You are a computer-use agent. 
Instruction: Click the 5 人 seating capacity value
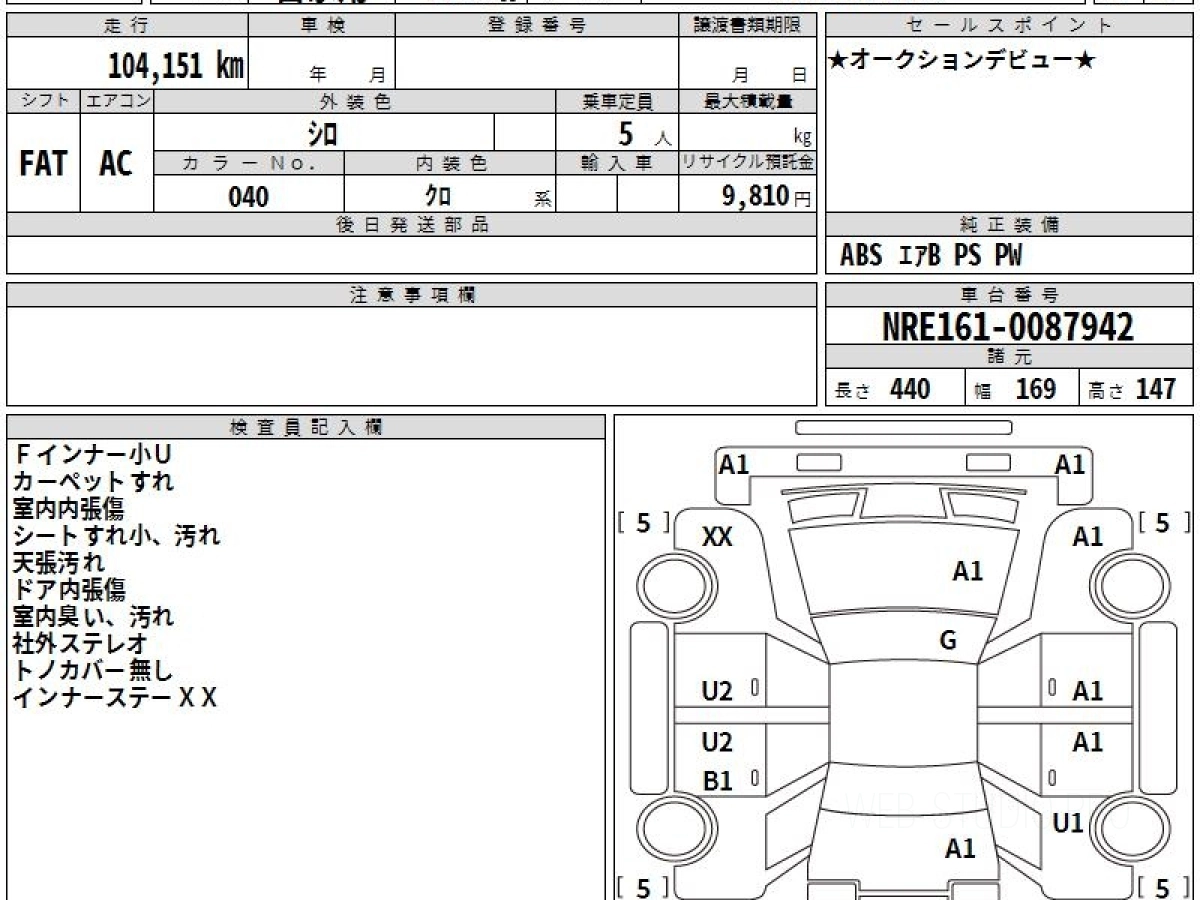[x=644, y=133]
